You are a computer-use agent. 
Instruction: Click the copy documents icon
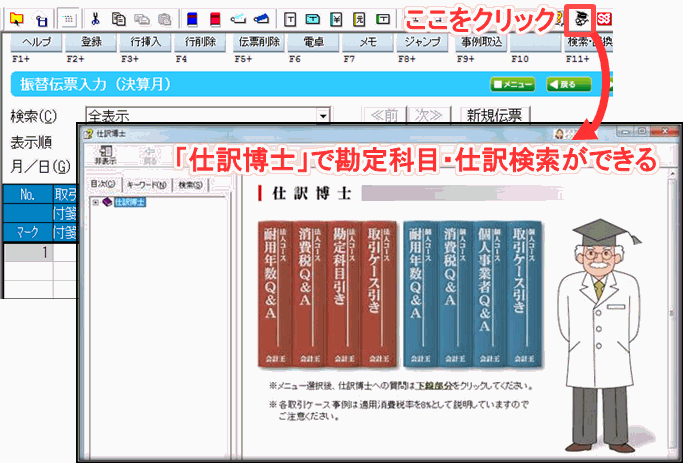coord(118,19)
